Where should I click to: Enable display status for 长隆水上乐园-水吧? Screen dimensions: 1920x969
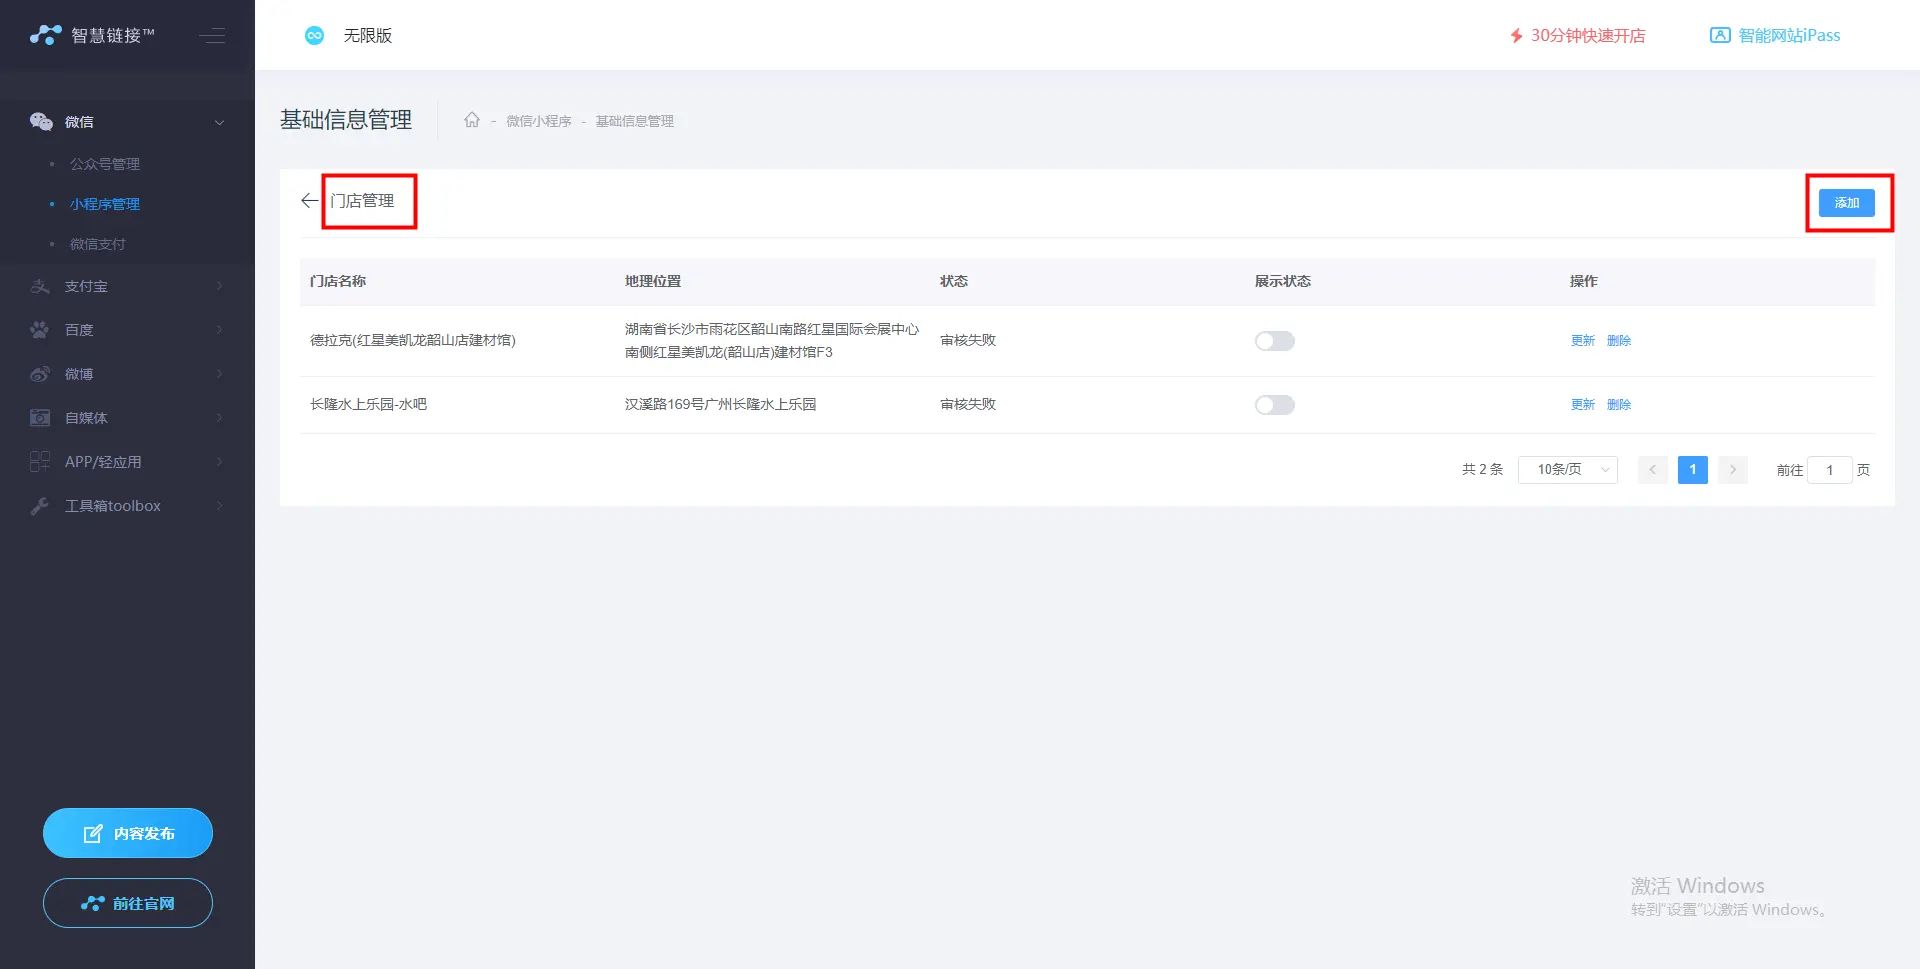(1274, 405)
